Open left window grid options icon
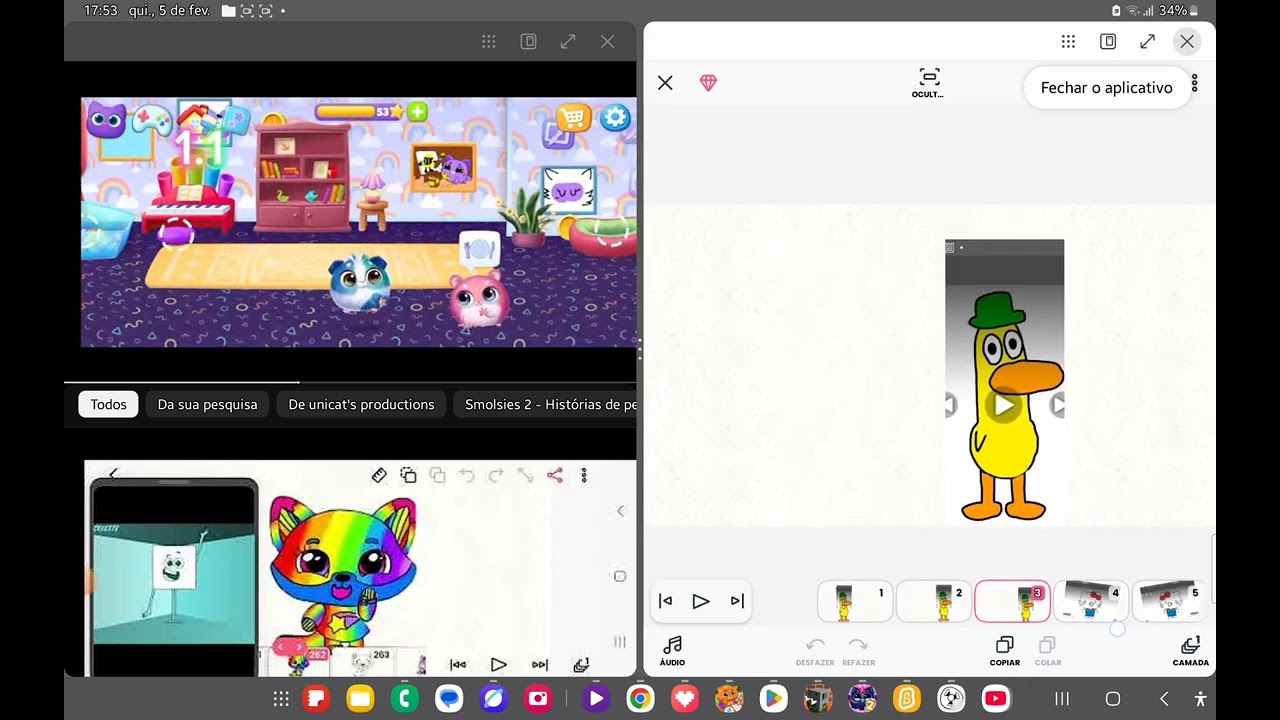This screenshot has height=720, width=1280. pos(488,41)
